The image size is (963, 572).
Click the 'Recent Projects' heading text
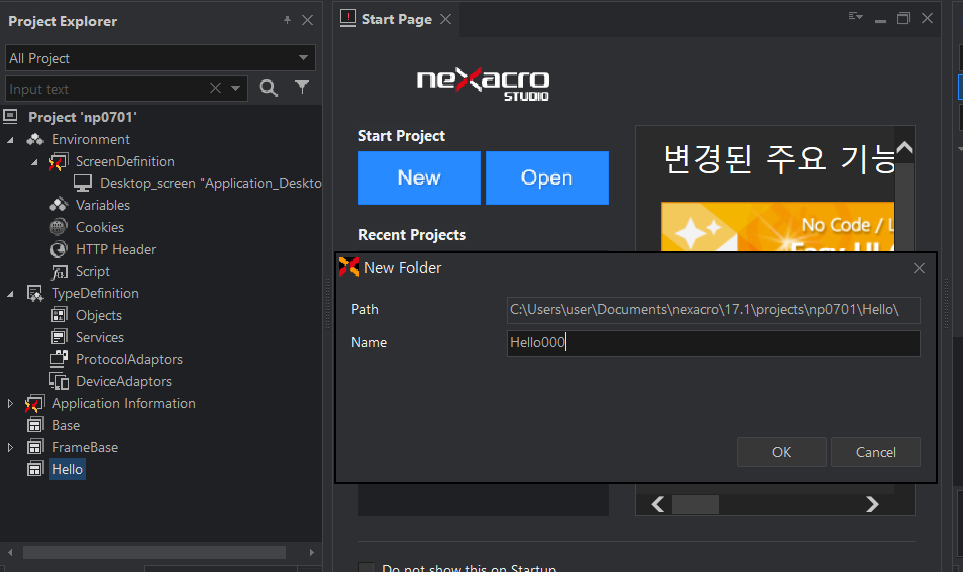pyautogui.click(x=411, y=235)
